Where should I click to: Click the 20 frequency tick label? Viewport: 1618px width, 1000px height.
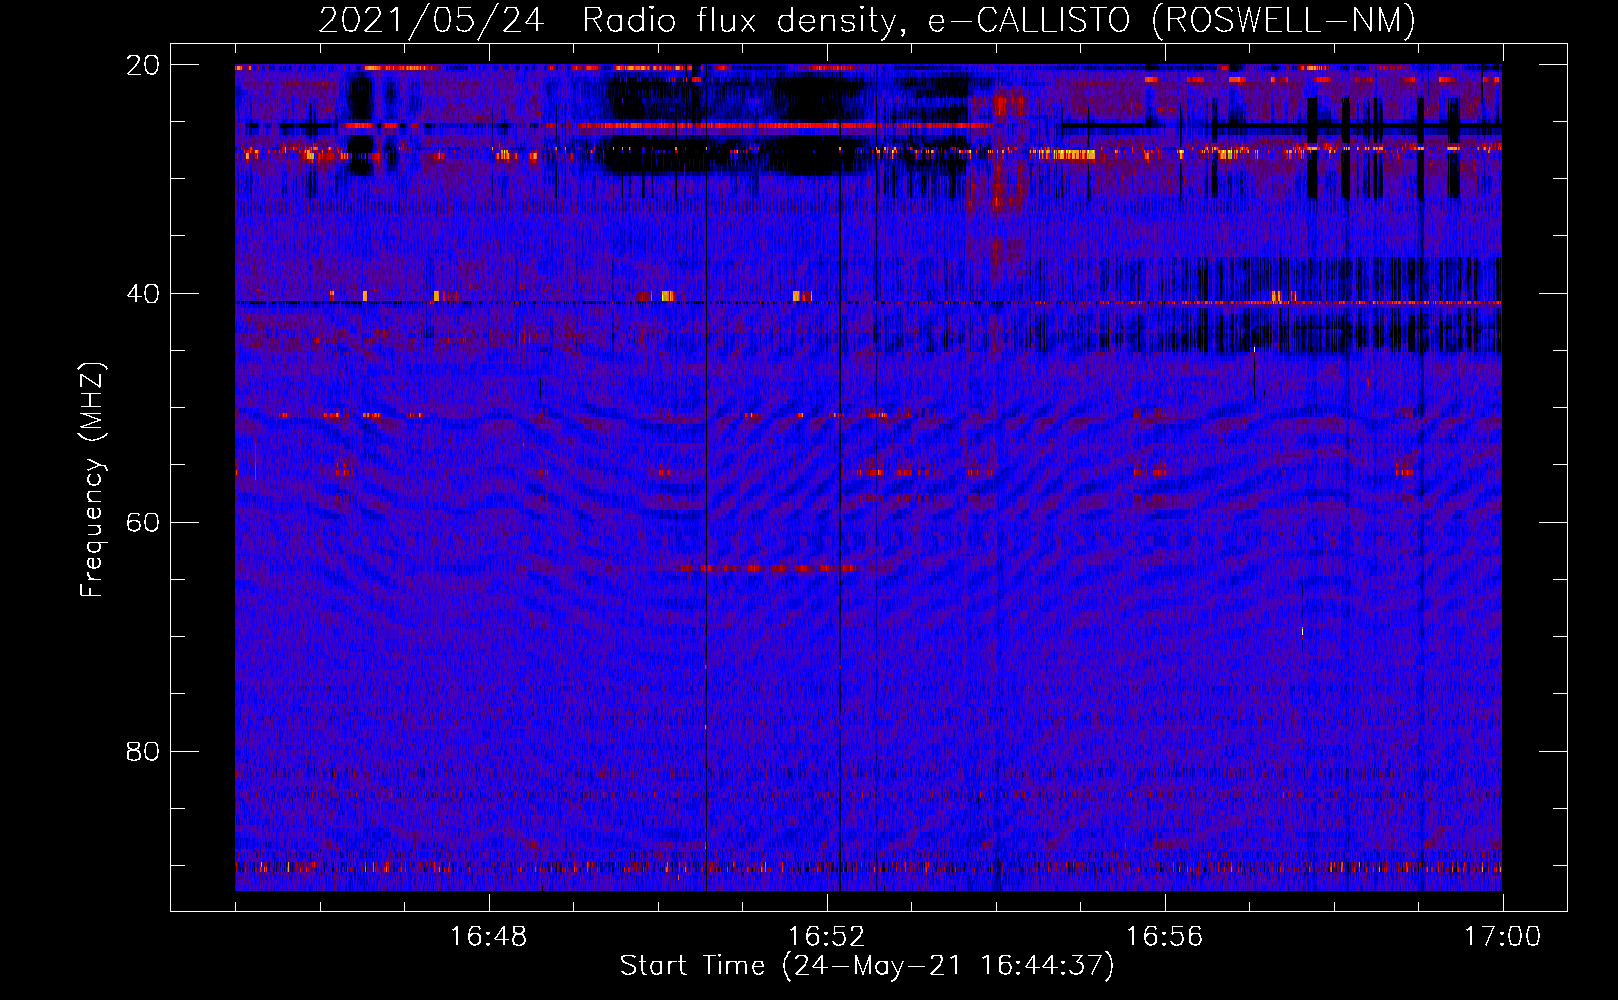click(143, 65)
